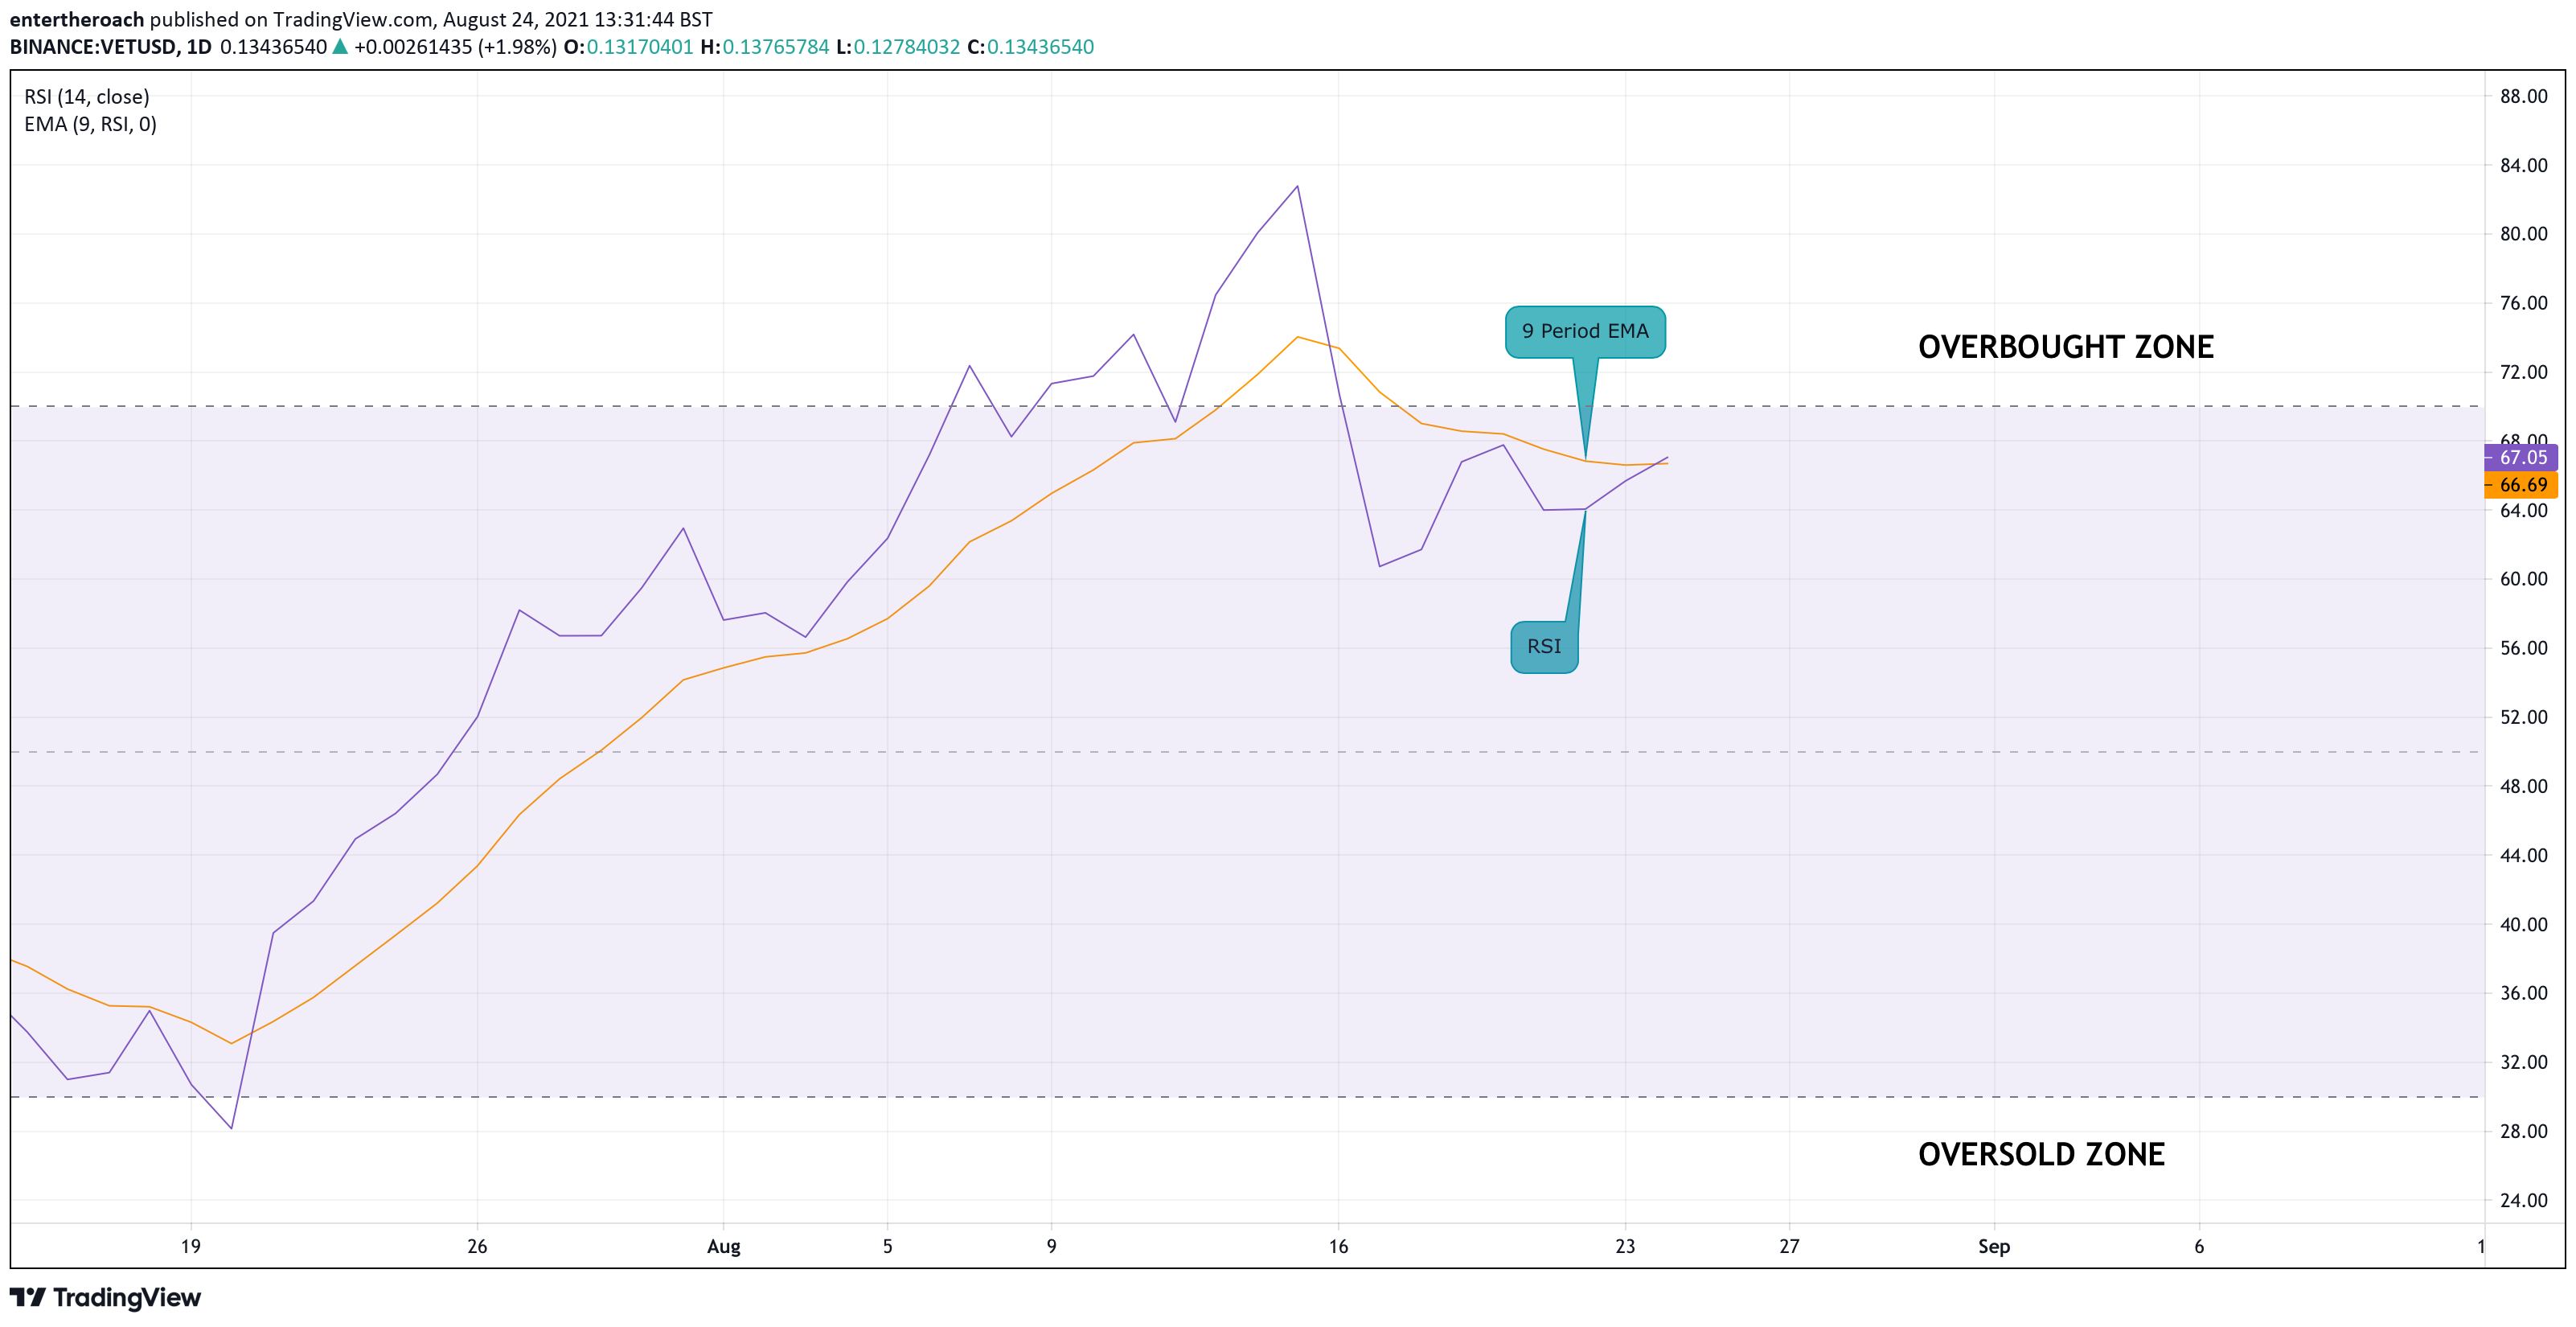
Task: Click the 'Sep' label on time axis
Action: [x=1994, y=1246]
